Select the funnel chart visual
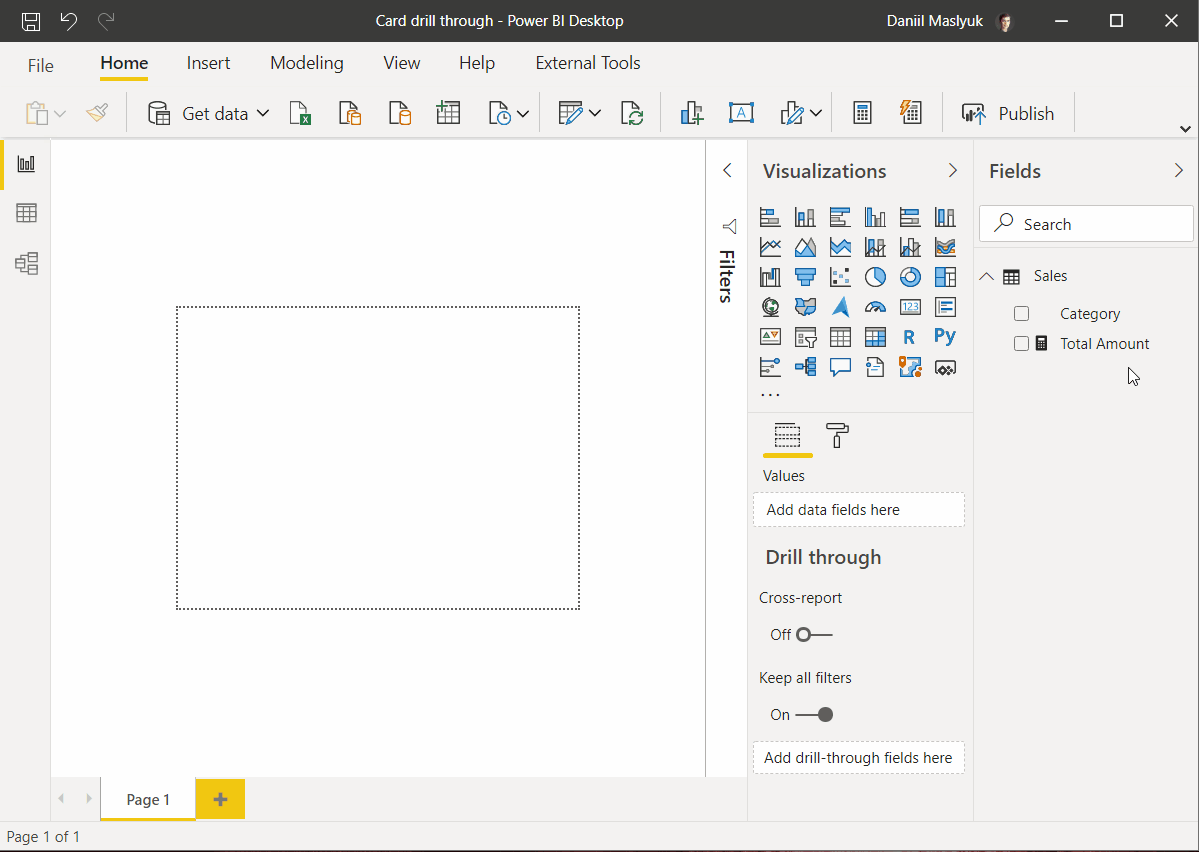This screenshot has width=1199, height=852. coord(805,277)
